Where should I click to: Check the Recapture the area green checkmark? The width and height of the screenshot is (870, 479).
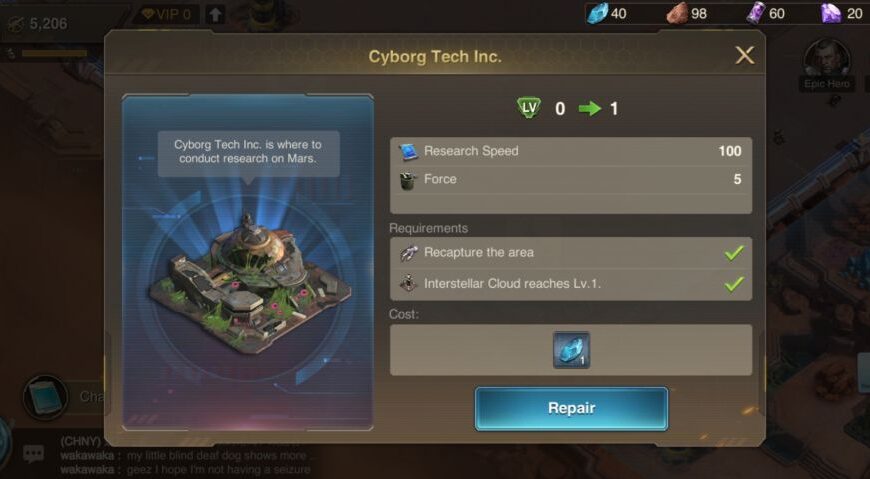[734, 253]
